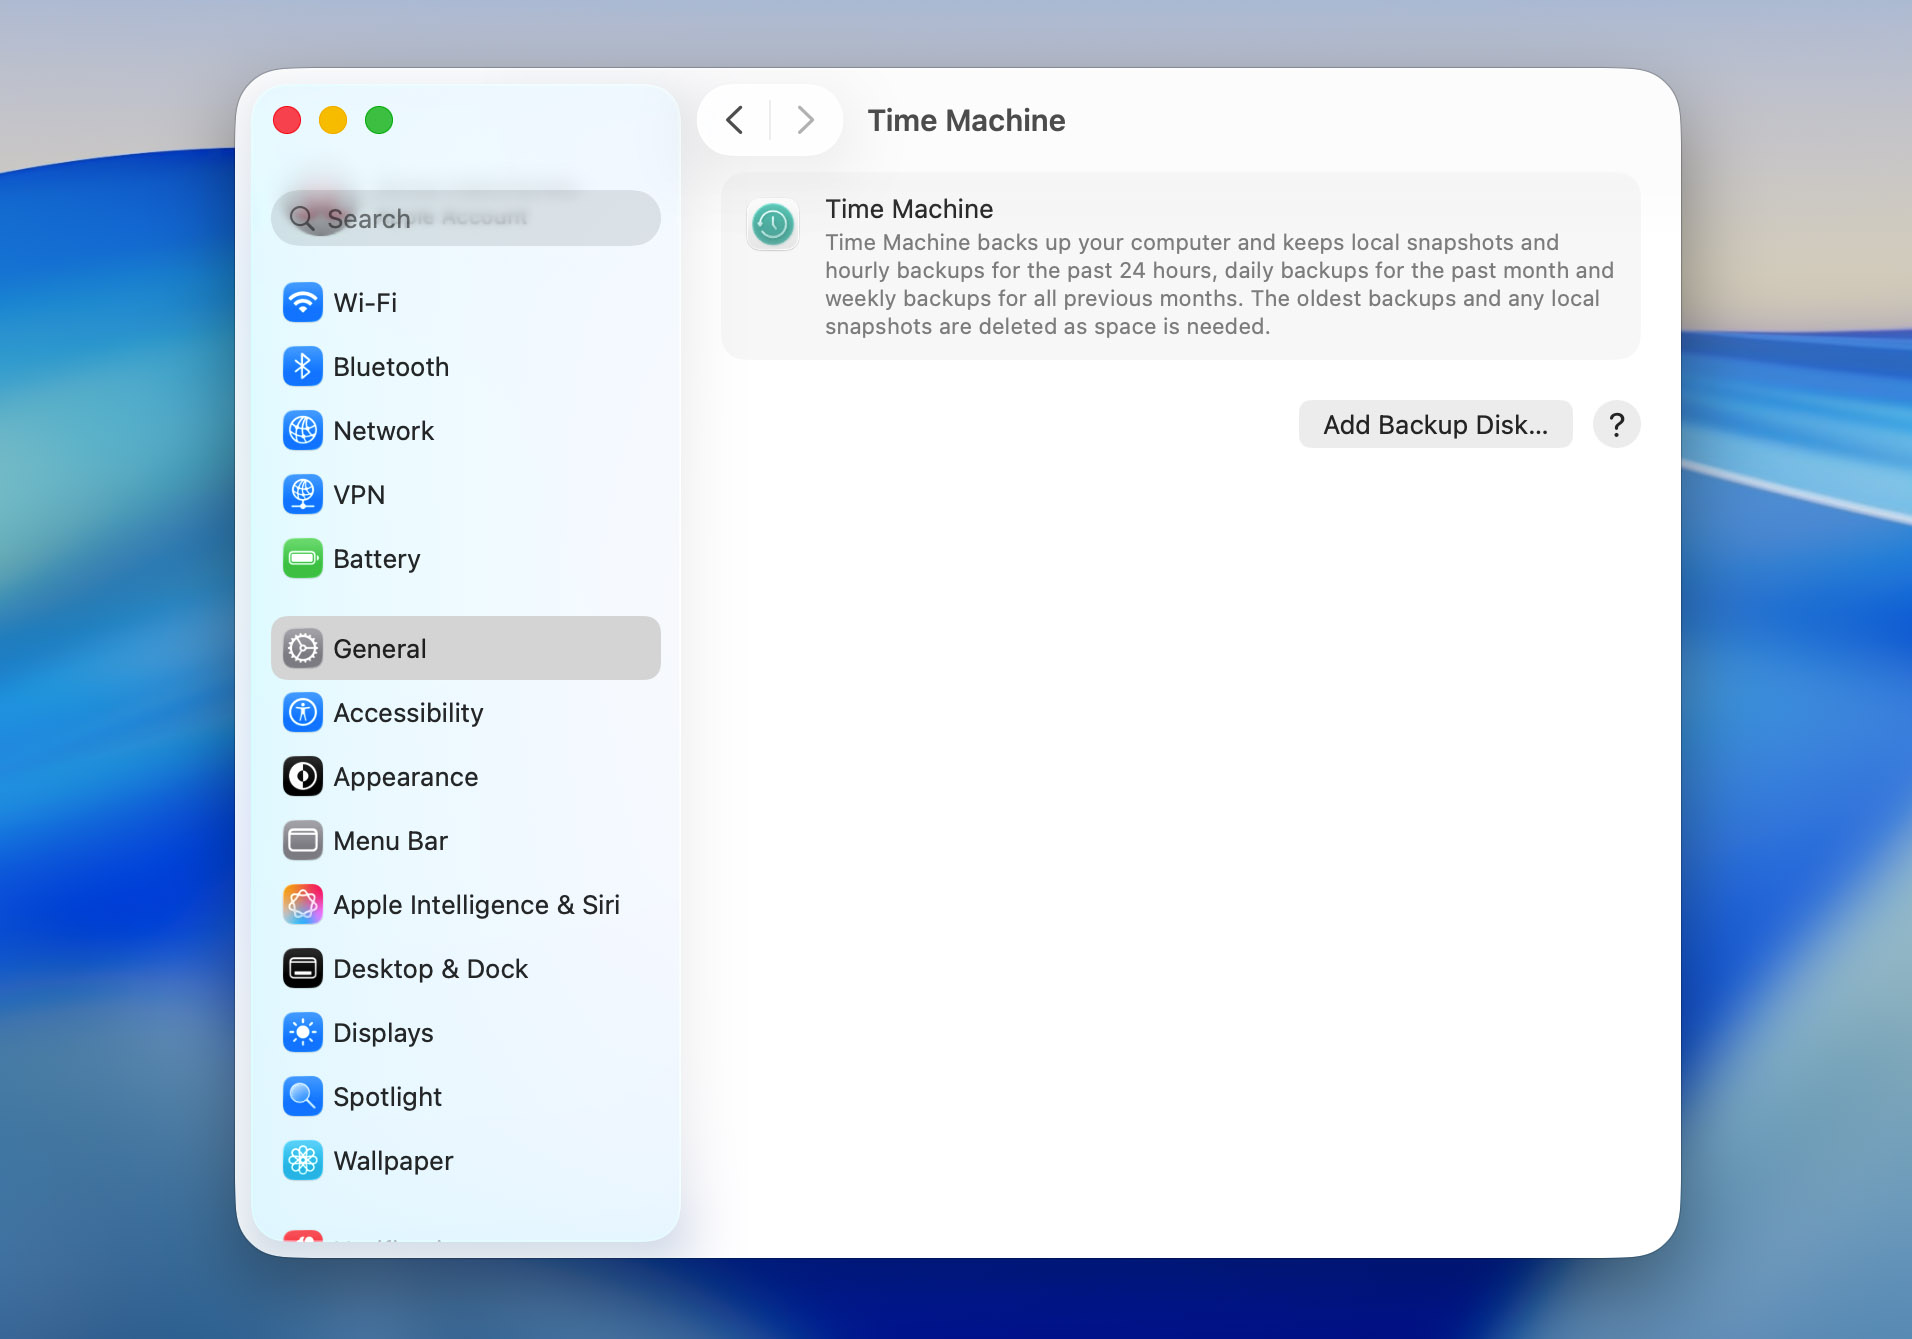1912x1339 pixels.
Task: Click the Time Machine page title
Action: pyautogui.click(x=966, y=120)
